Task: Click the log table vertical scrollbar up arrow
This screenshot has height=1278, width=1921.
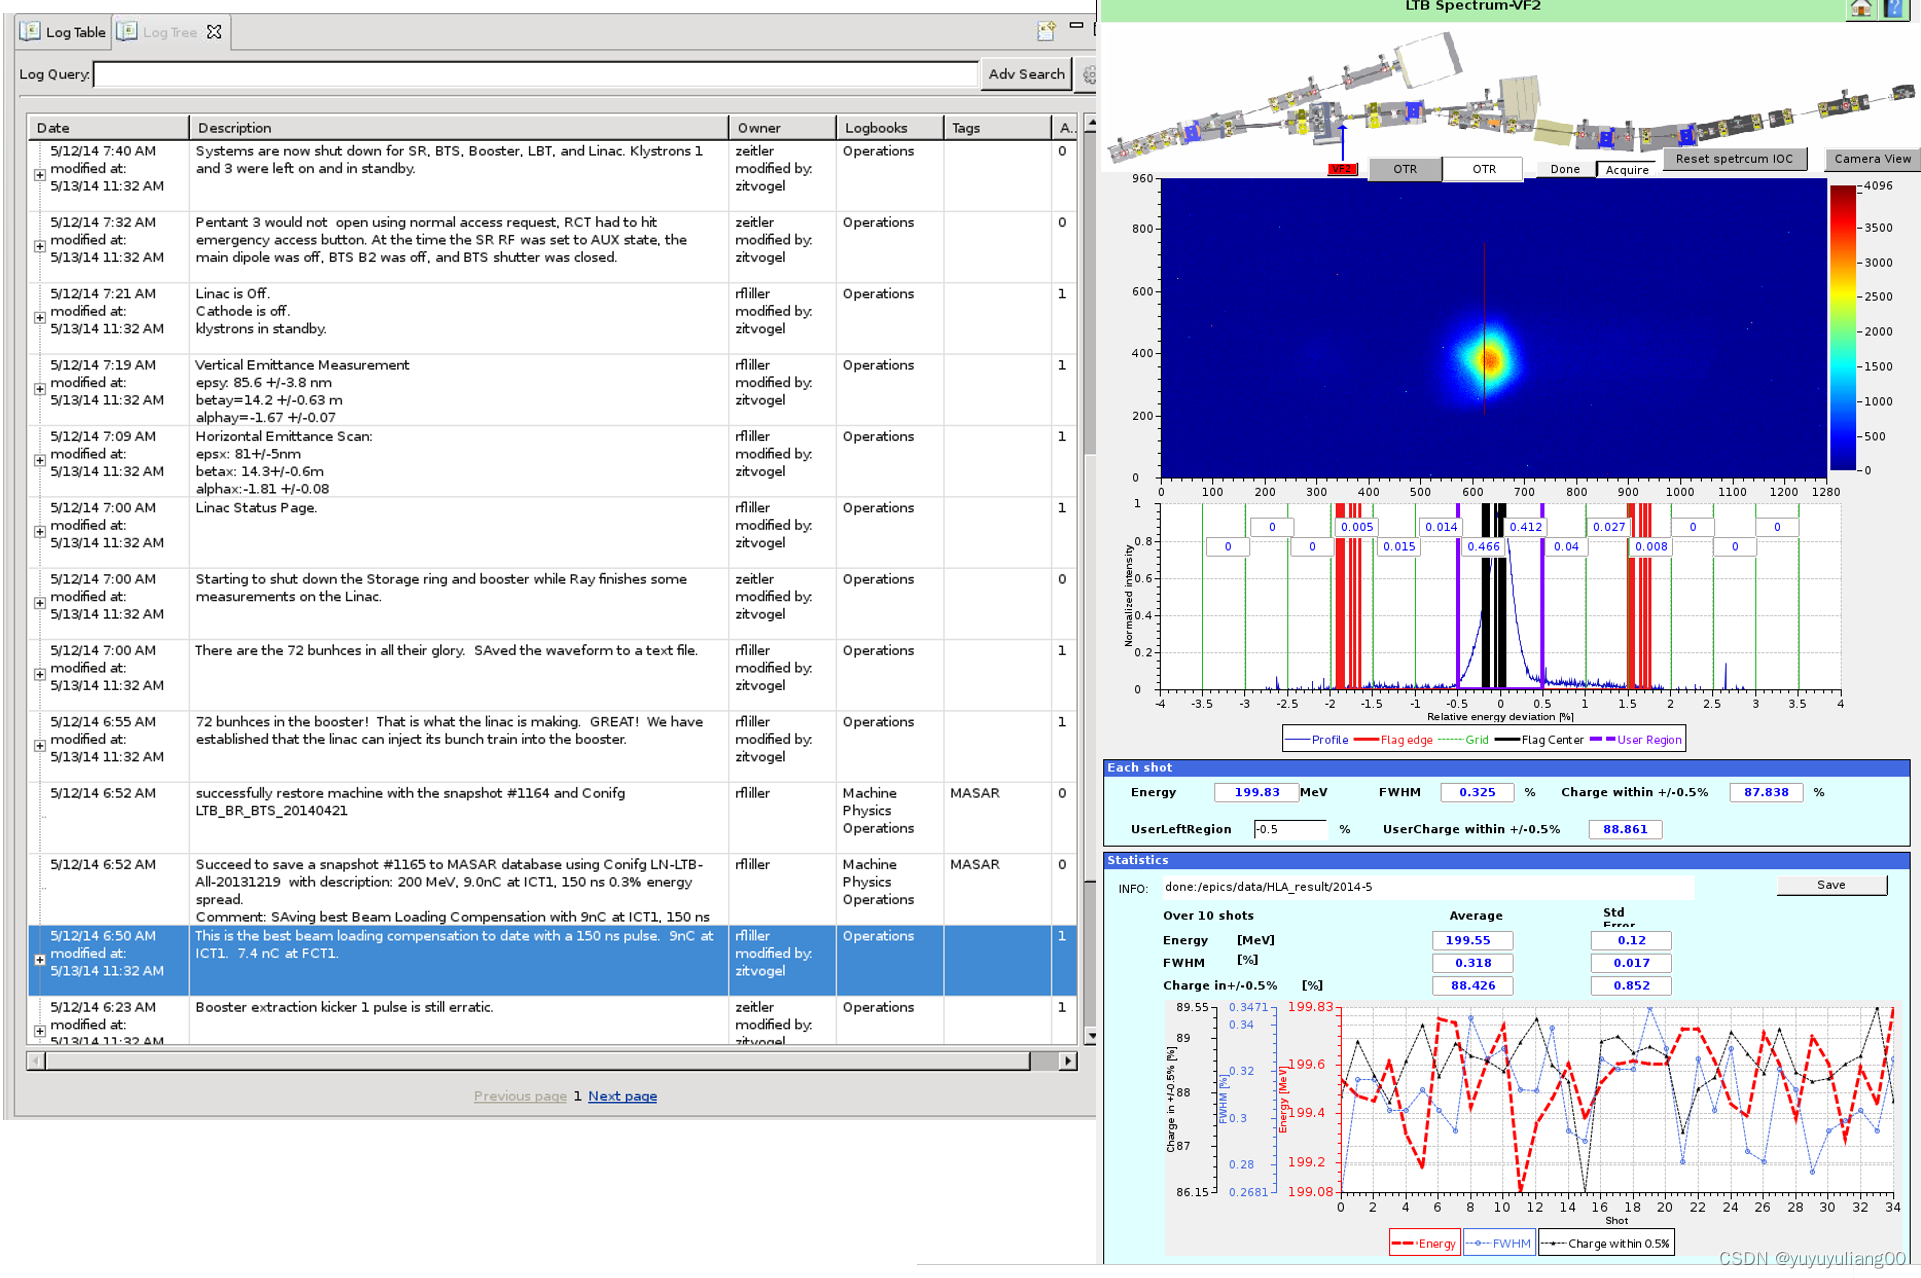Action: point(1090,124)
